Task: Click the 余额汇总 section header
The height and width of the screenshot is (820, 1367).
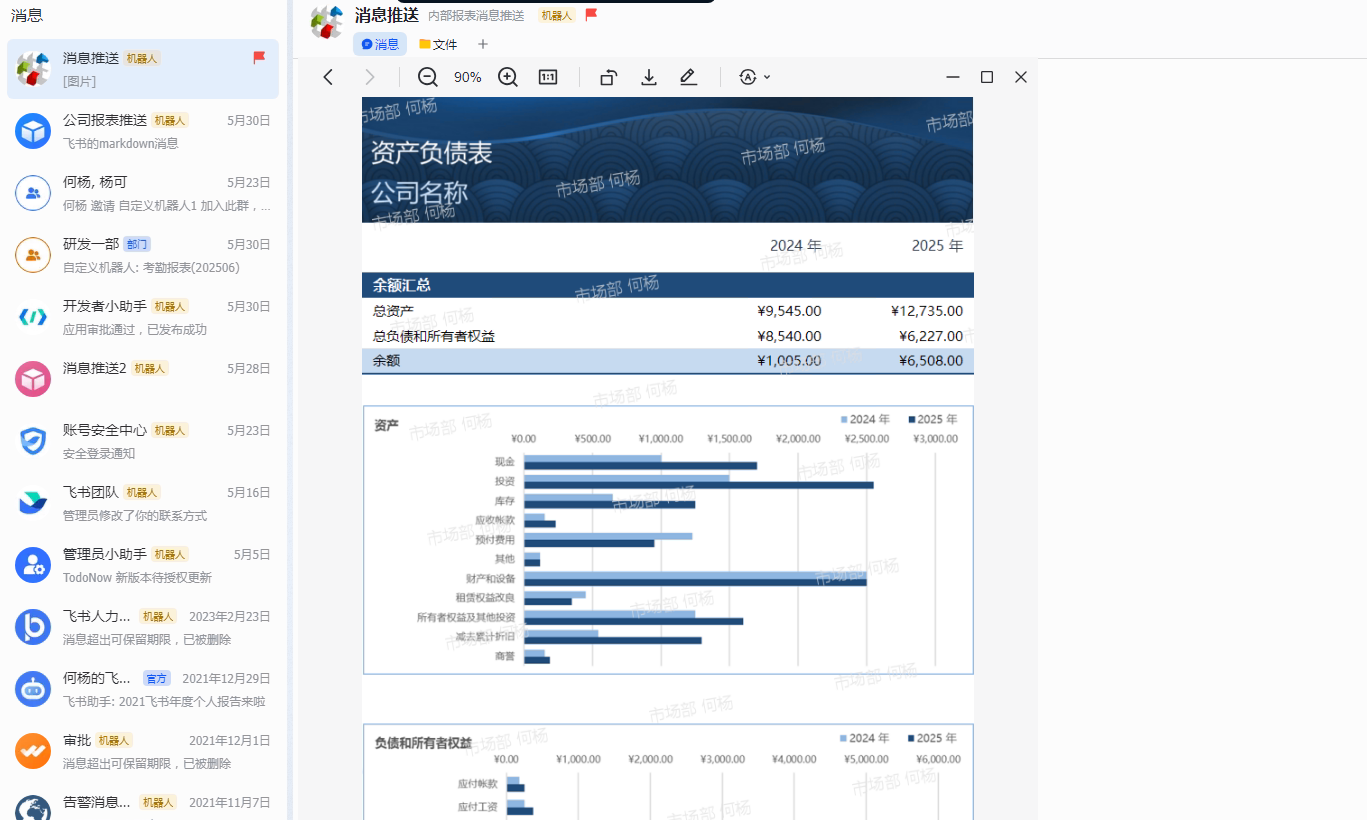Action: [402, 285]
